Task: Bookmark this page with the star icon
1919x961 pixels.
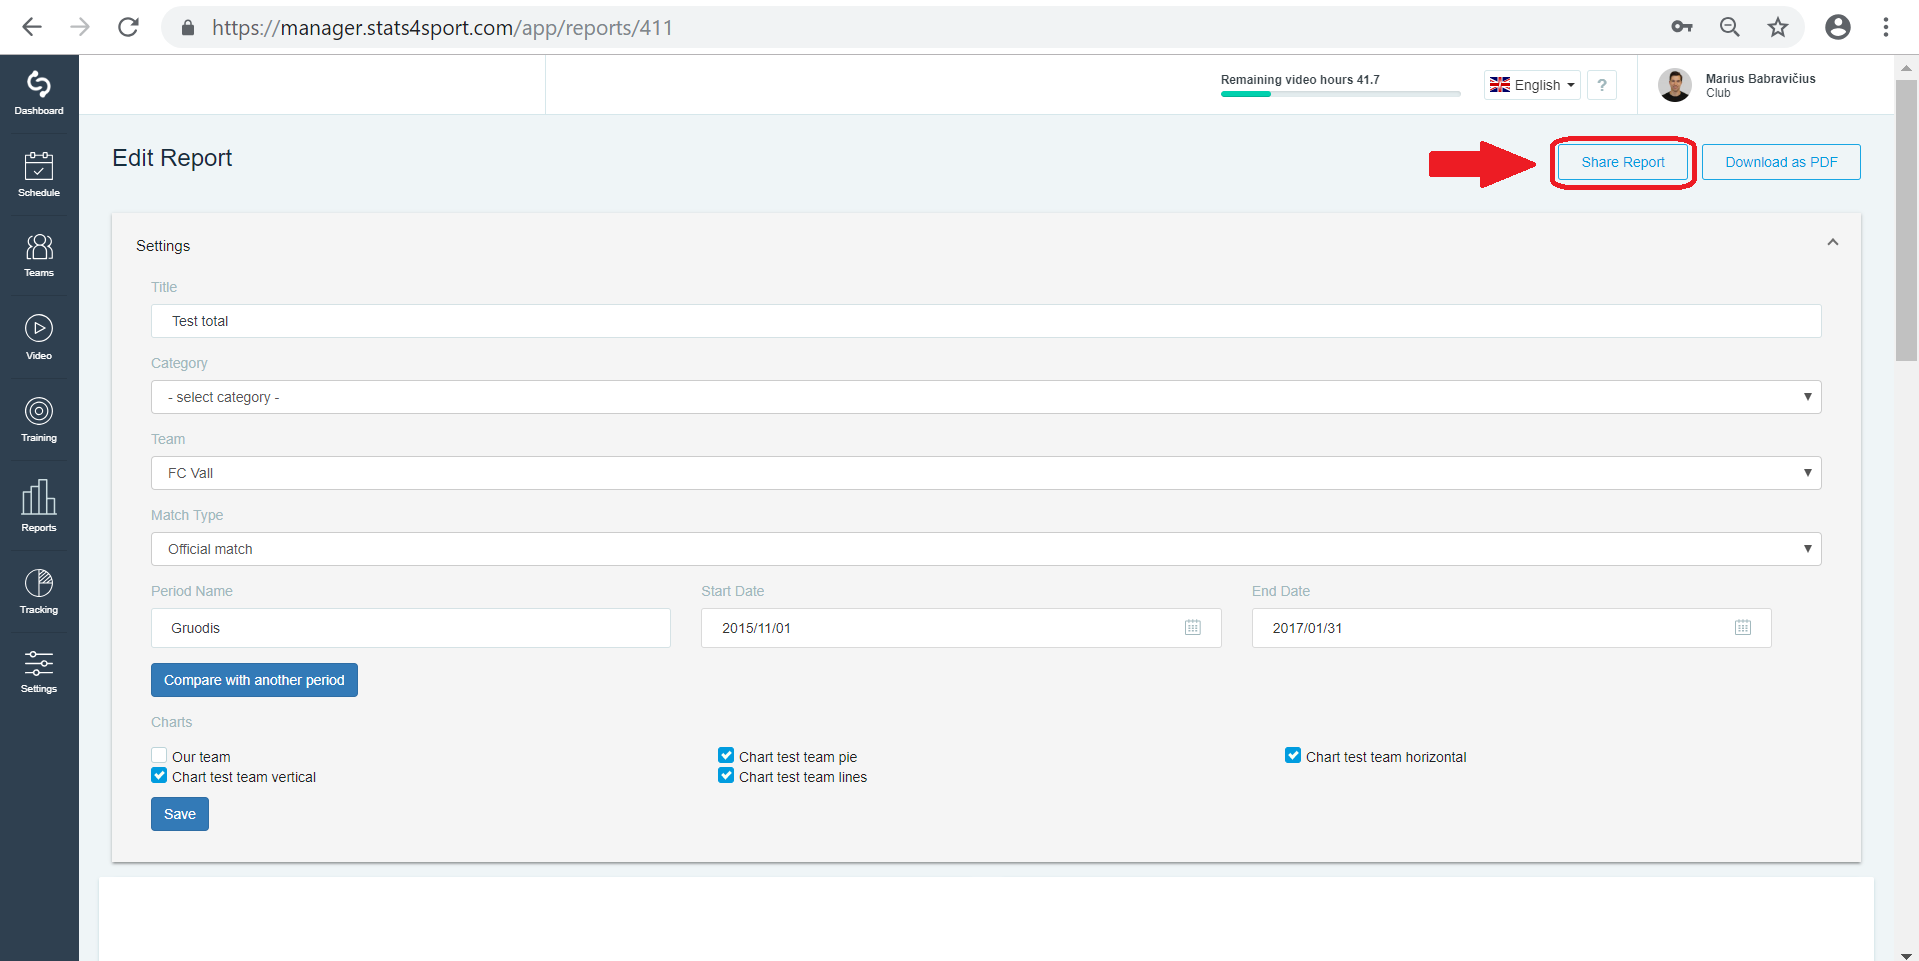Action: [x=1777, y=27]
